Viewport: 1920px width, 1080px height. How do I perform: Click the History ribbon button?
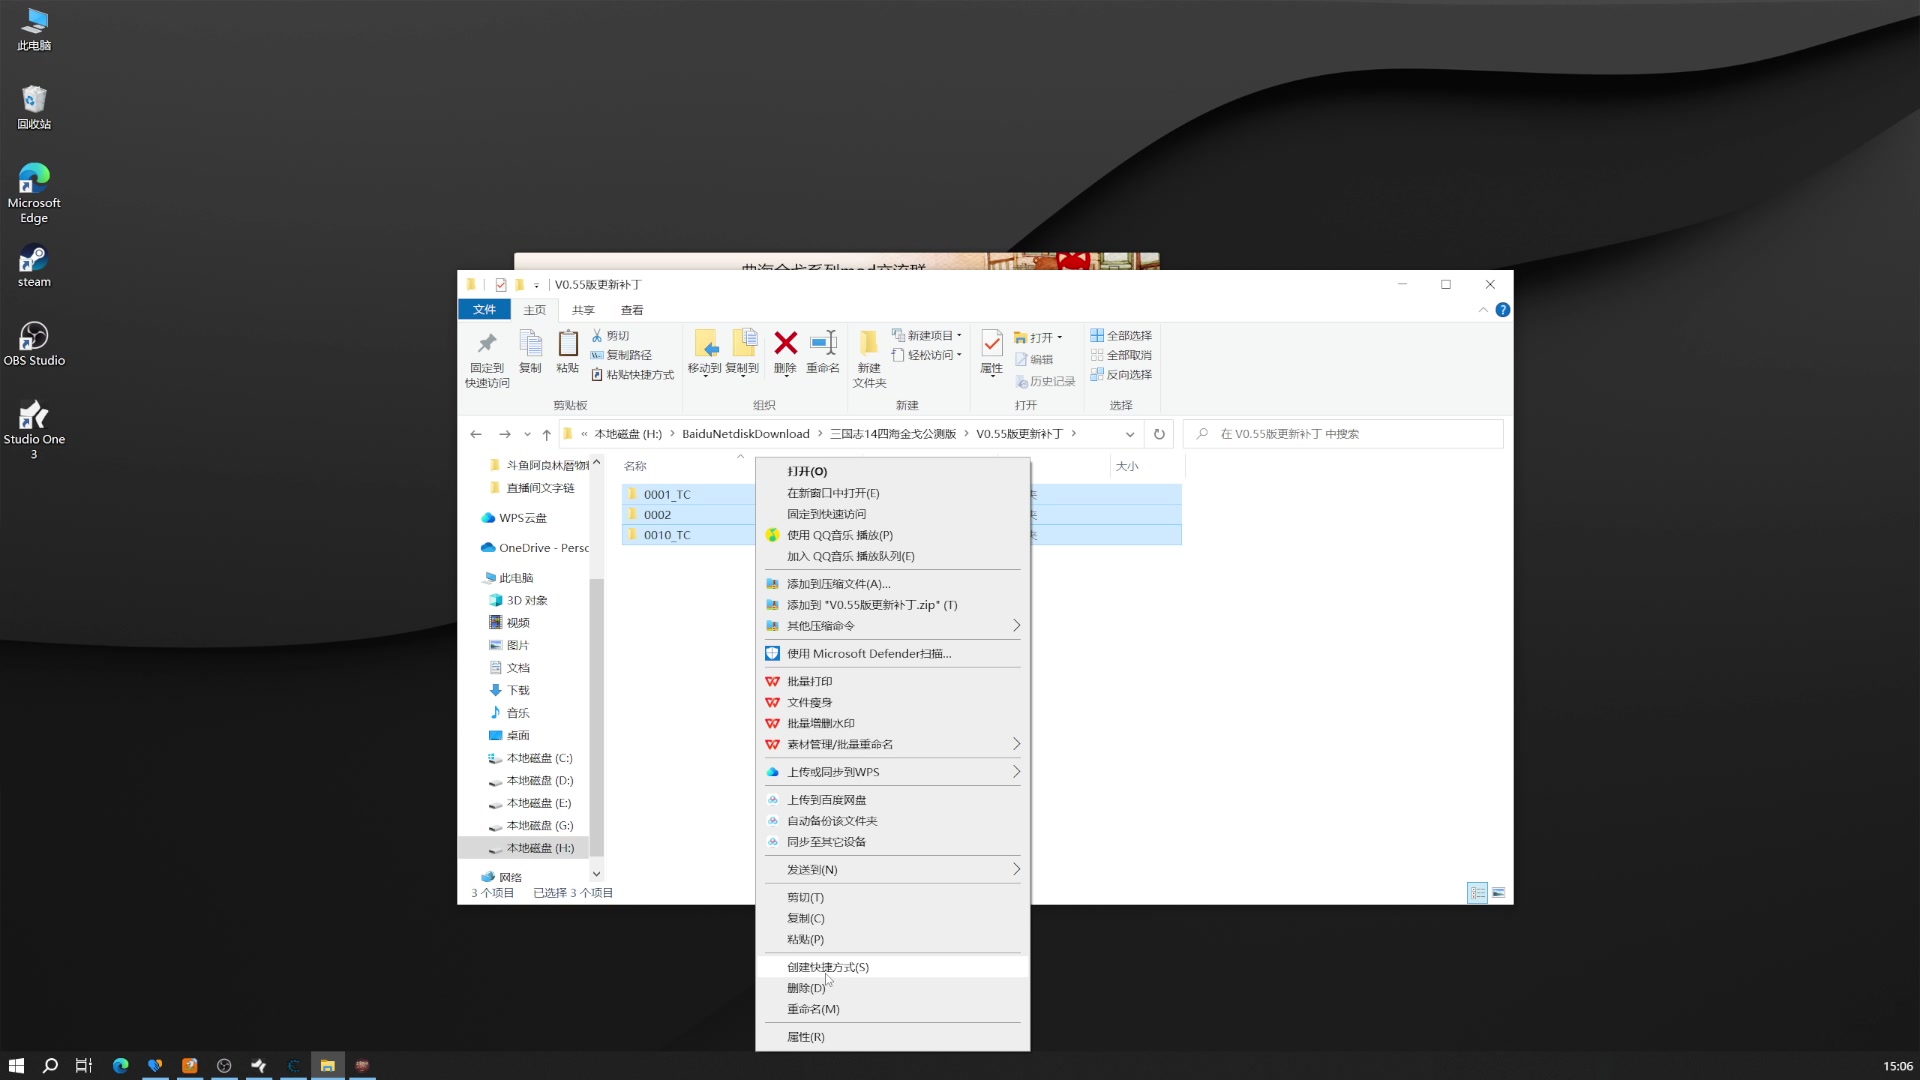1045,382
